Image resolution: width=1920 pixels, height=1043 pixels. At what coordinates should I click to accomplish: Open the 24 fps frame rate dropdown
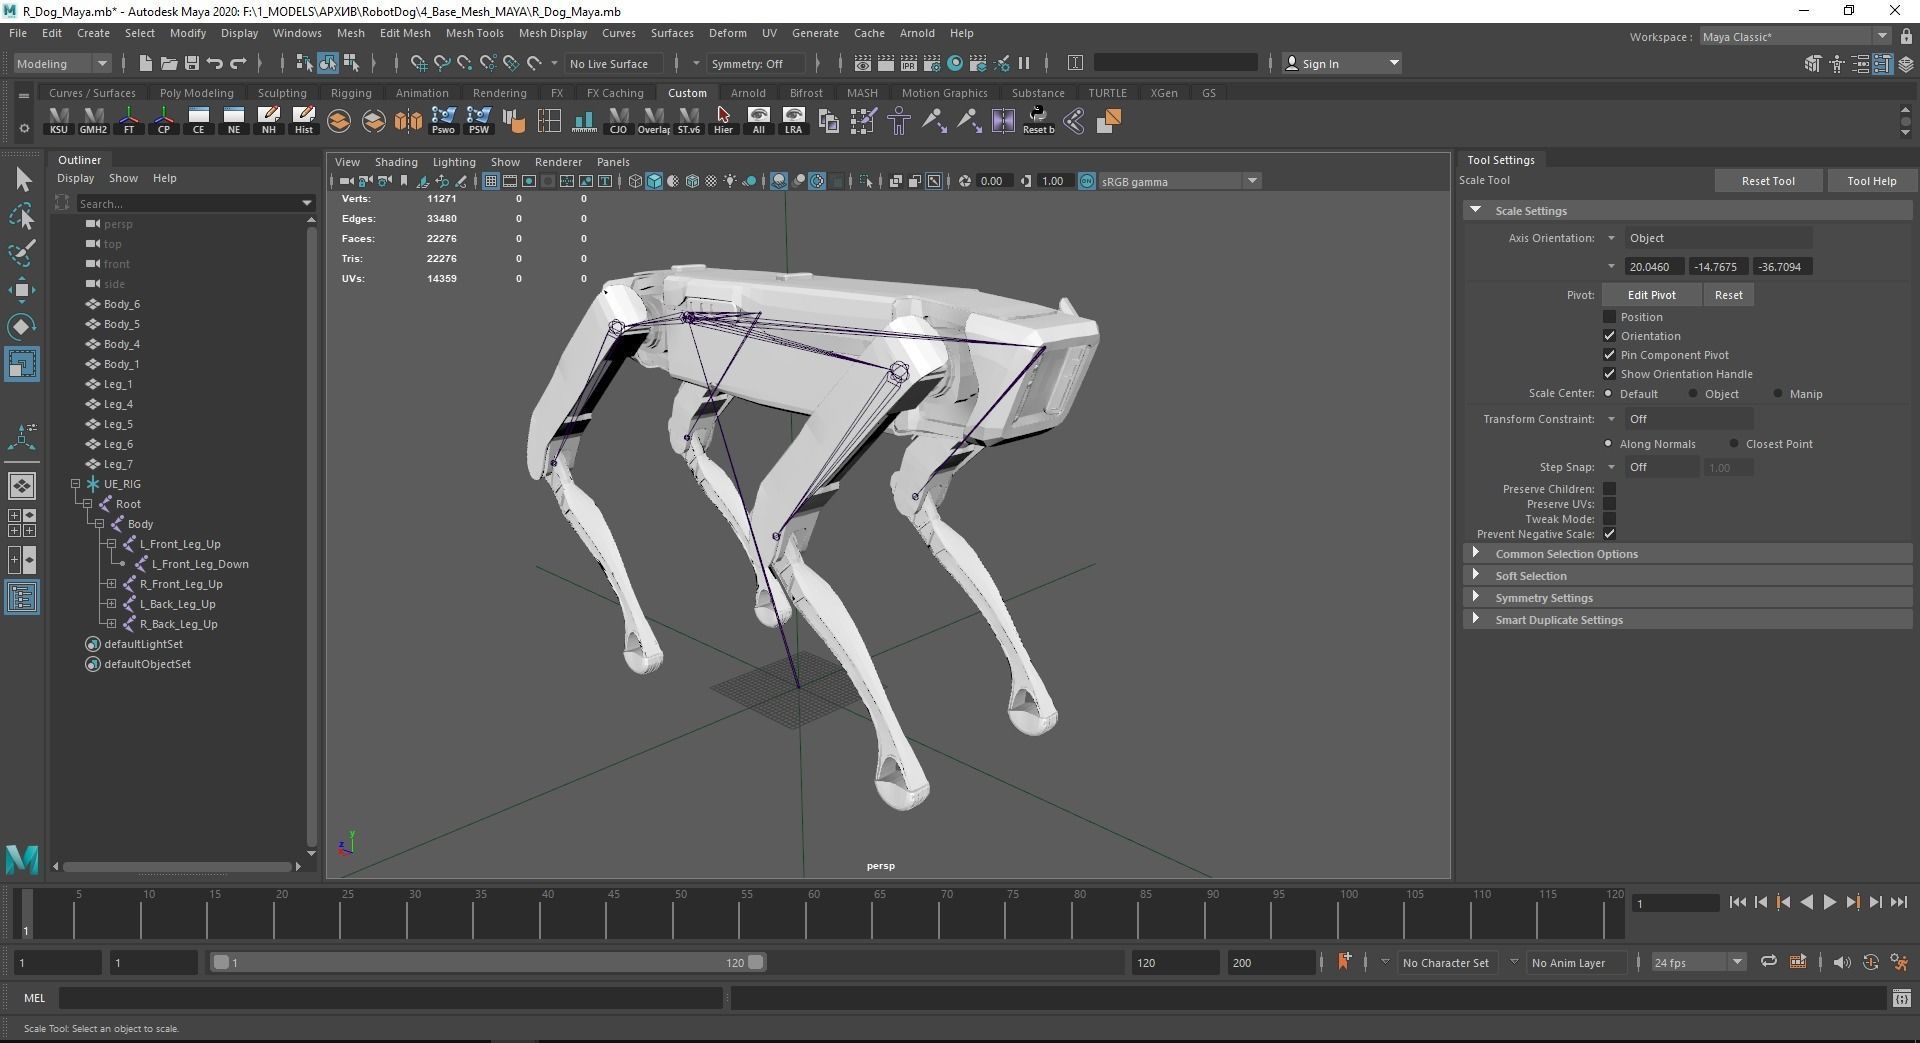coord(1697,963)
